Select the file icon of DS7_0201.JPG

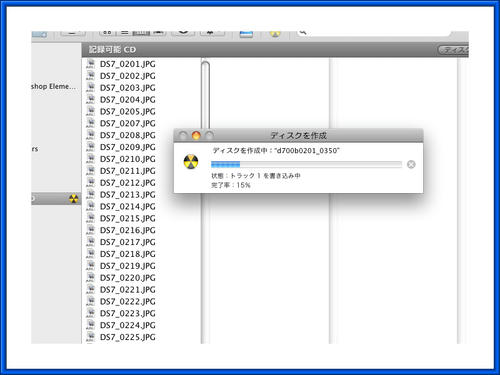click(90, 64)
